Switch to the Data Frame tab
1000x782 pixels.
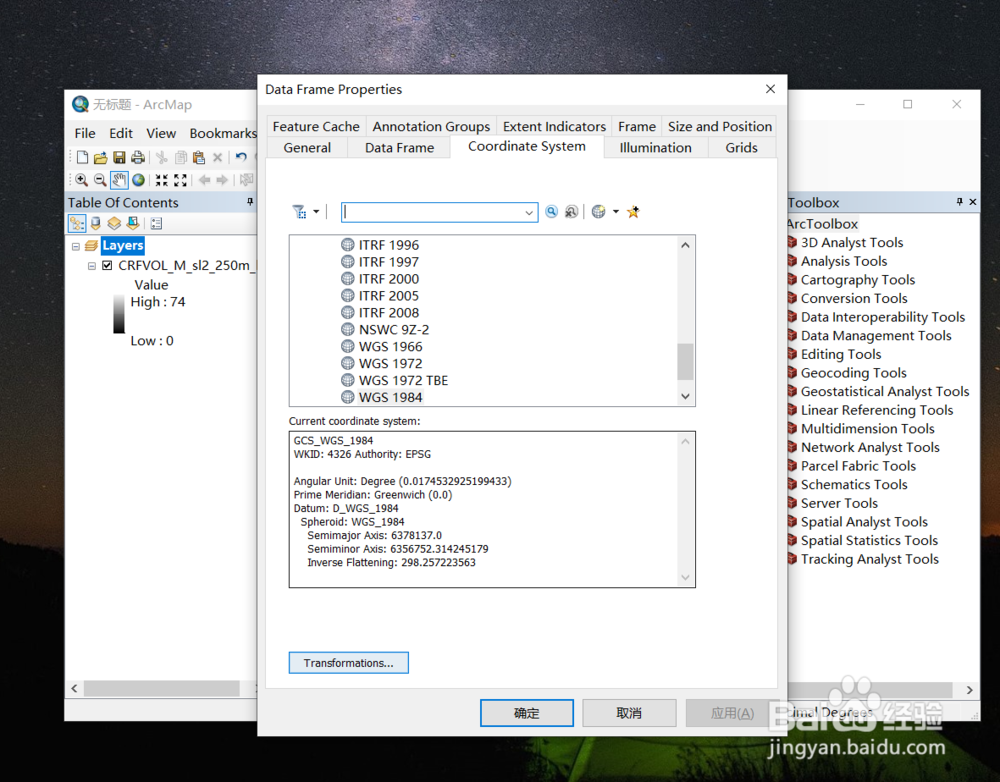pos(399,148)
